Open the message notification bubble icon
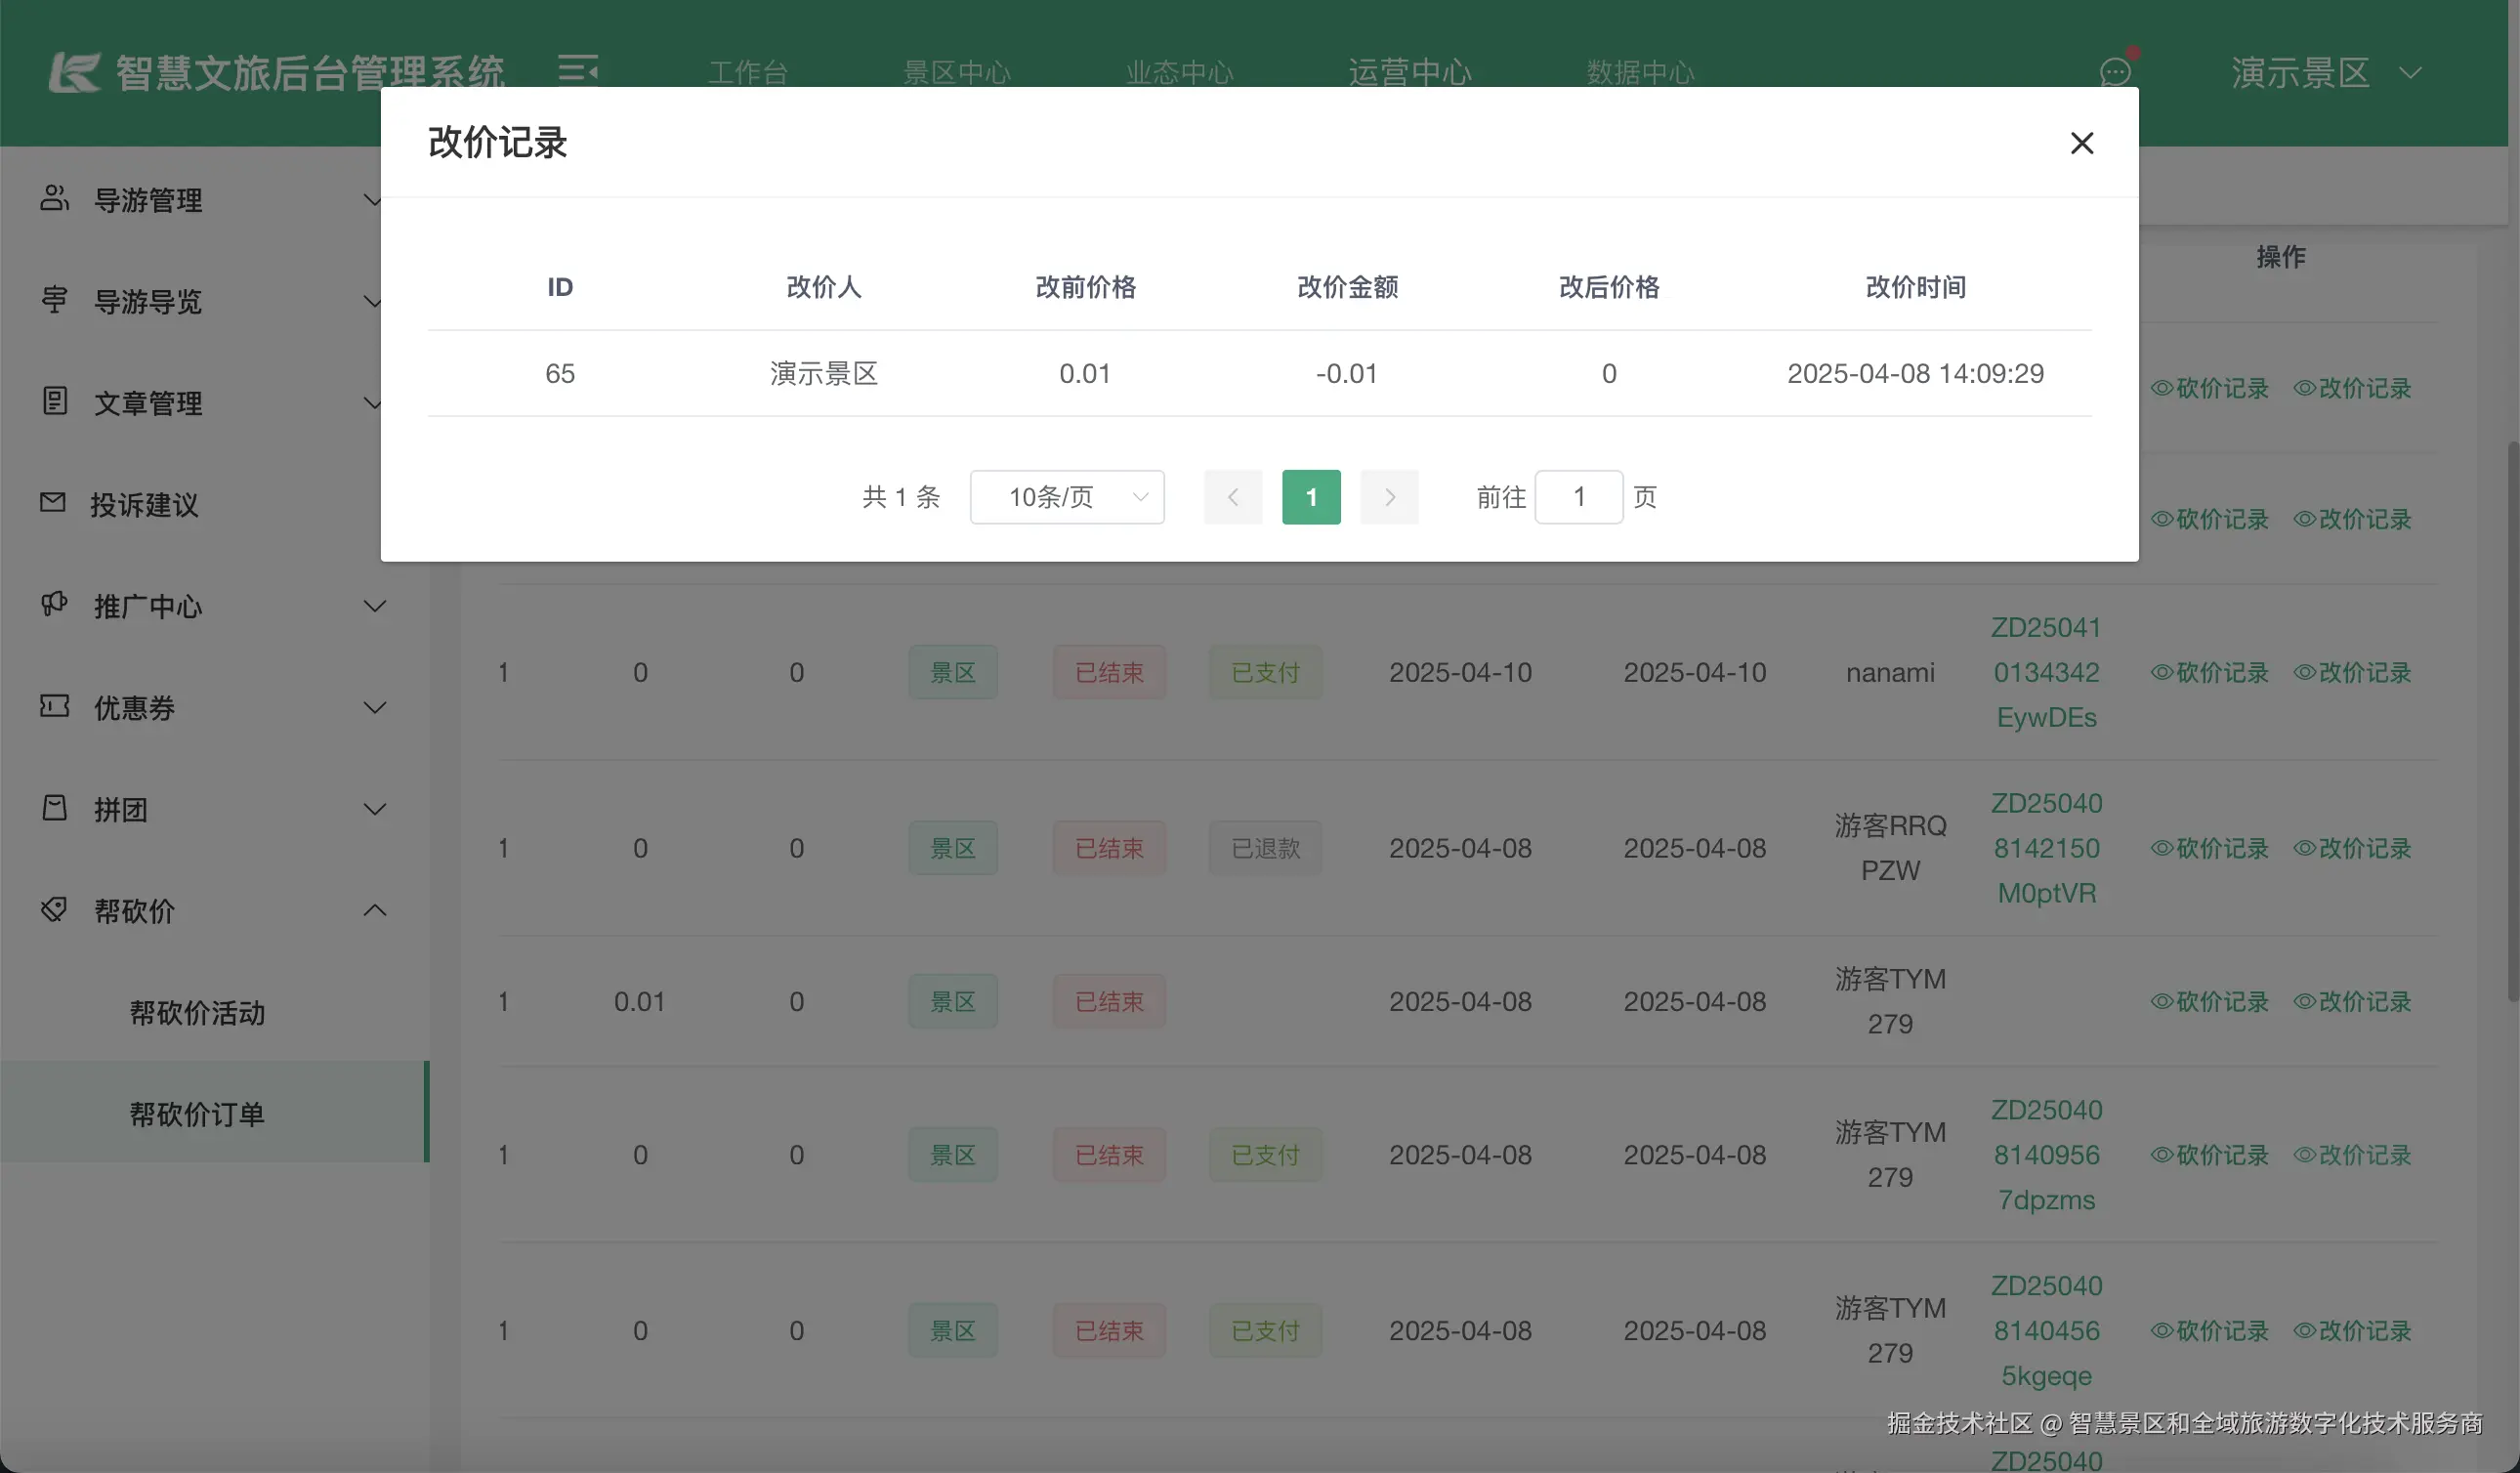 [2116, 72]
